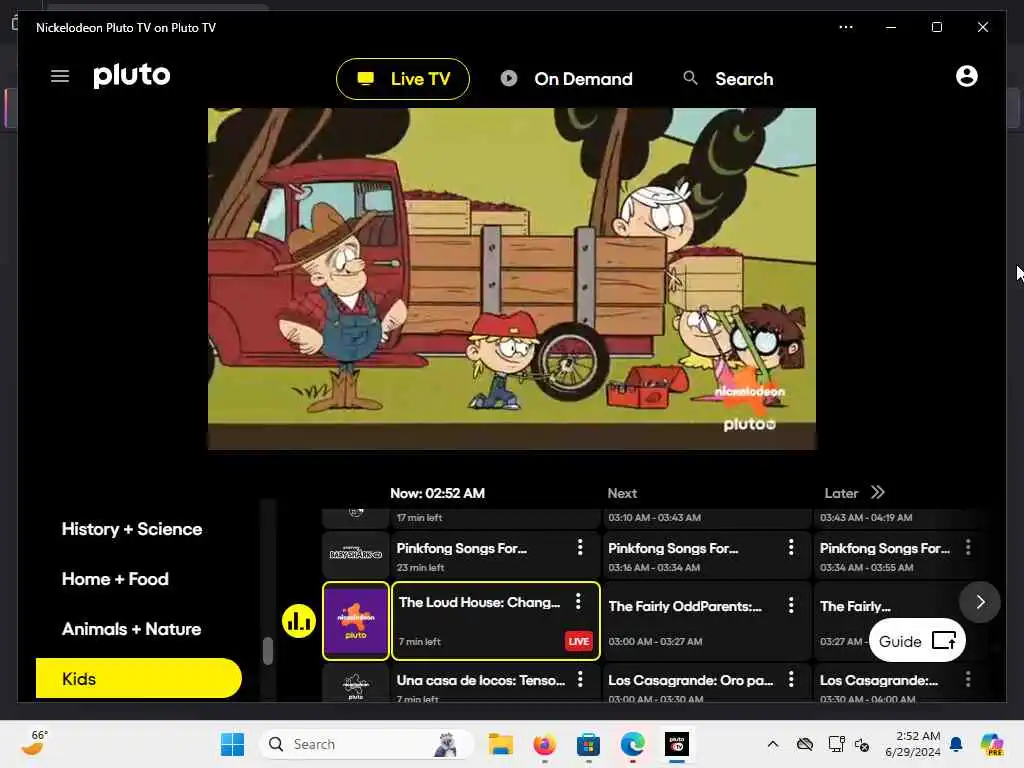Image resolution: width=1024 pixels, height=768 pixels.
Task: Open Firefox from the taskbar
Action: 544,744
